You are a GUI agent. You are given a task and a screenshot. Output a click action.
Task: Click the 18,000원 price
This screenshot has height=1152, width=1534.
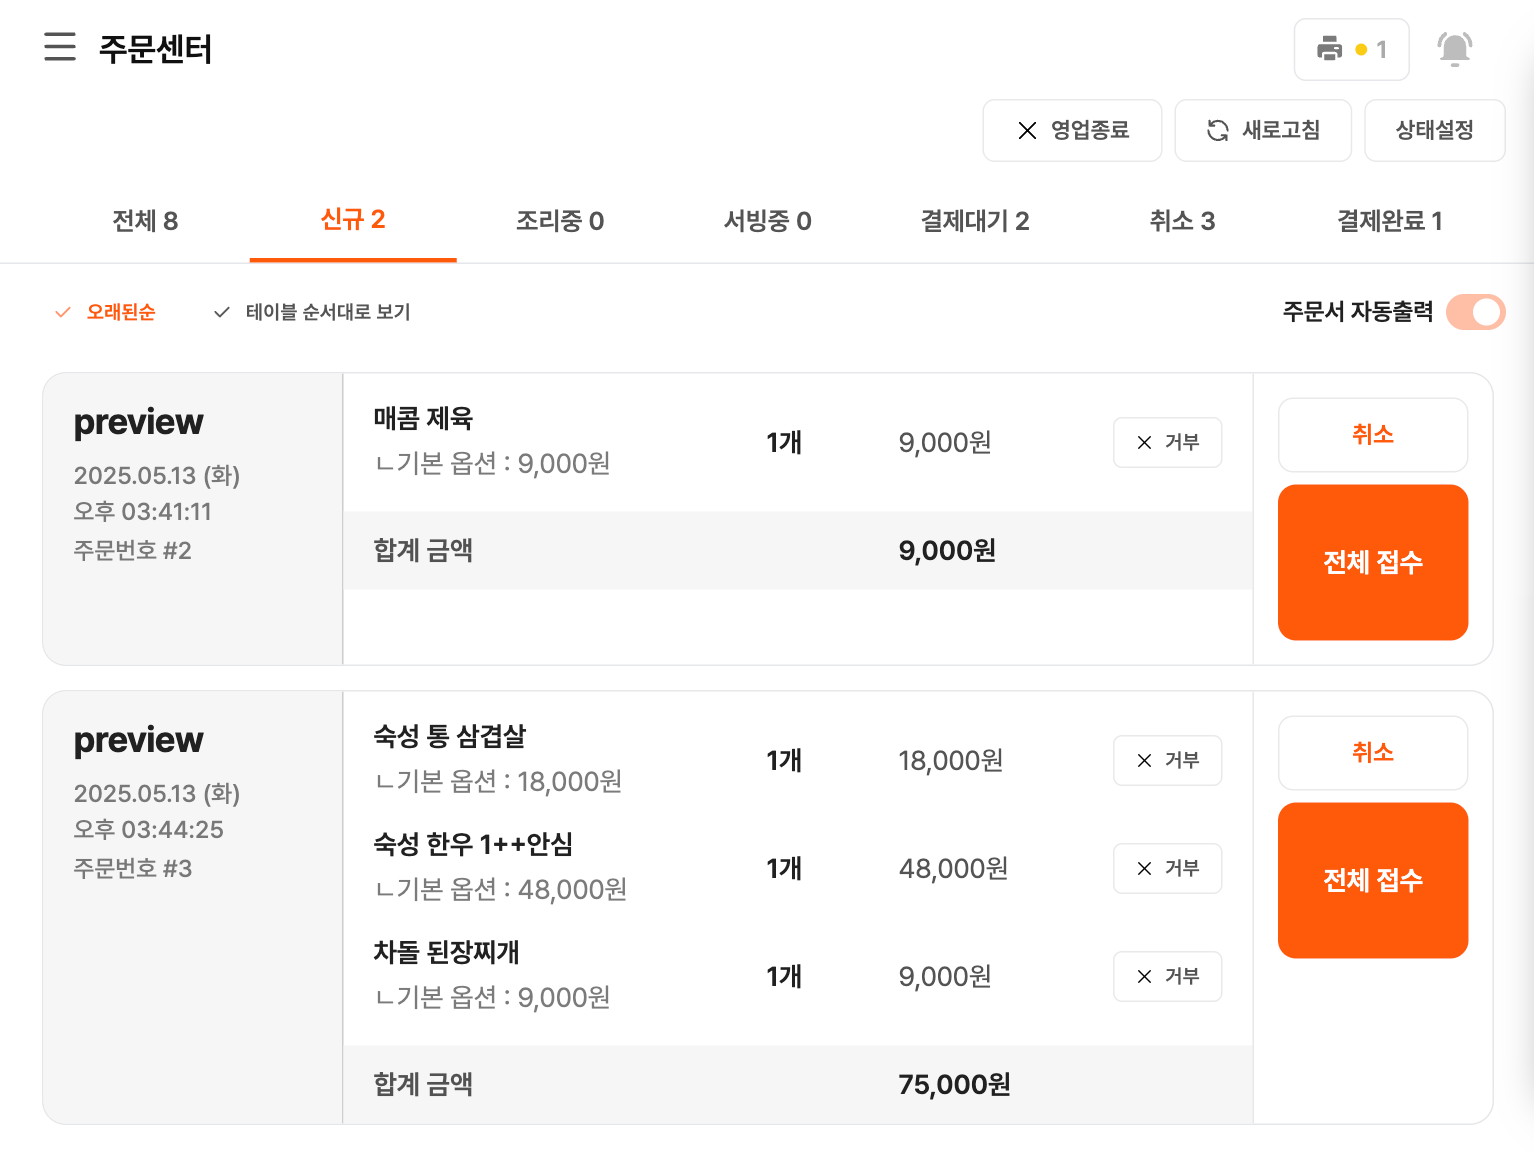pyautogui.click(x=951, y=760)
